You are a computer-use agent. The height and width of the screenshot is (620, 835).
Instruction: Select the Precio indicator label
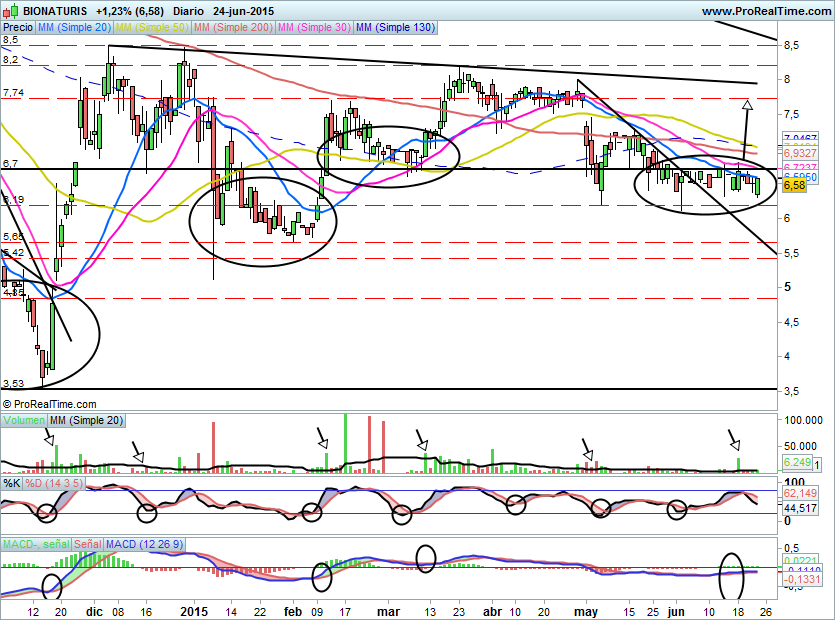pyautogui.click(x=17, y=28)
